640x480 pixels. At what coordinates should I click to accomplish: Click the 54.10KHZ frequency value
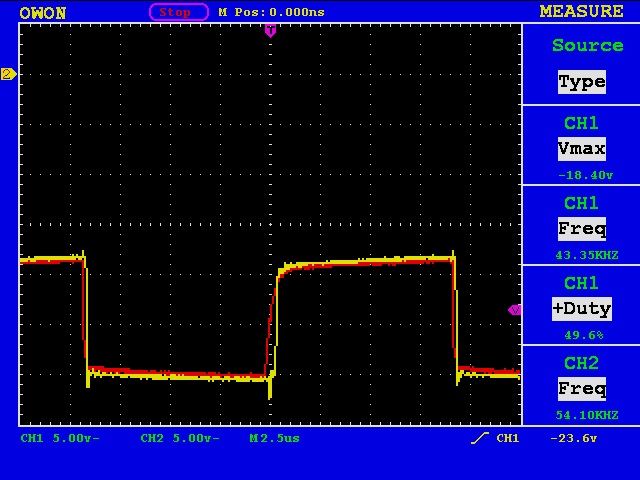coord(587,415)
